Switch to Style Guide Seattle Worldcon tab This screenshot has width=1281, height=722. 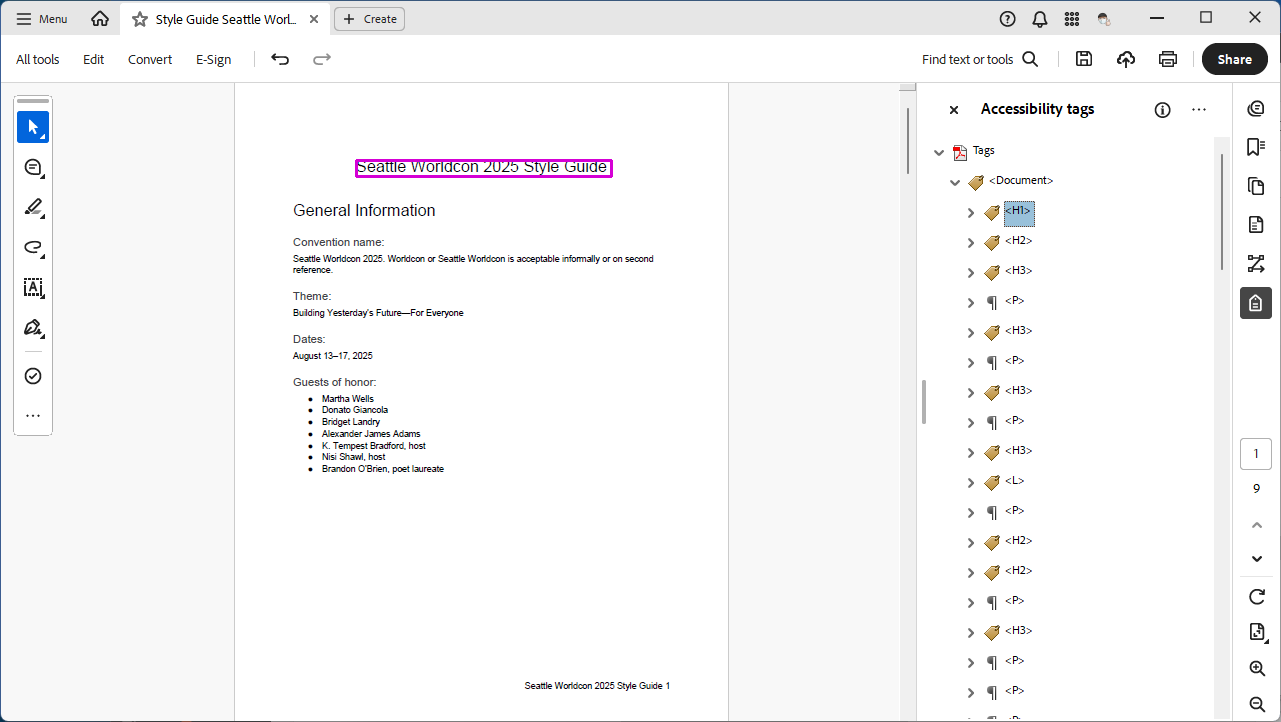[226, 19]
